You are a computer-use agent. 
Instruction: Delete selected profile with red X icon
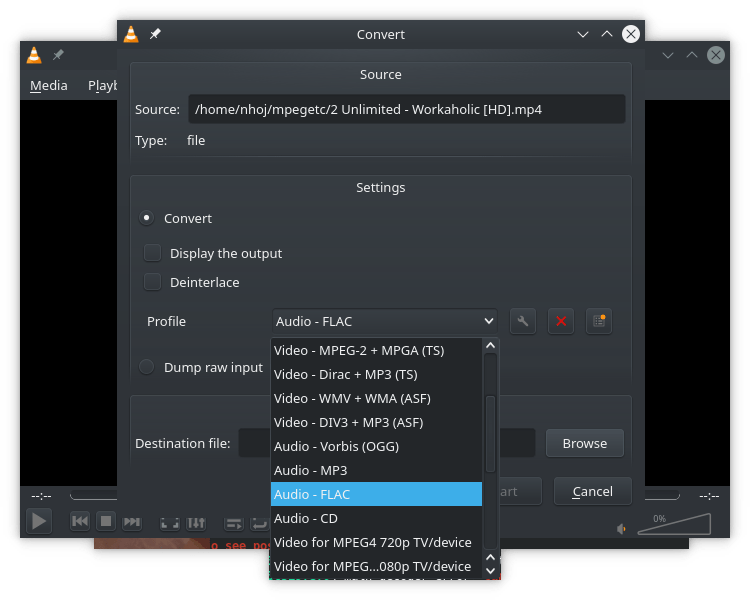pyautogui.click(x=561, y=321)
